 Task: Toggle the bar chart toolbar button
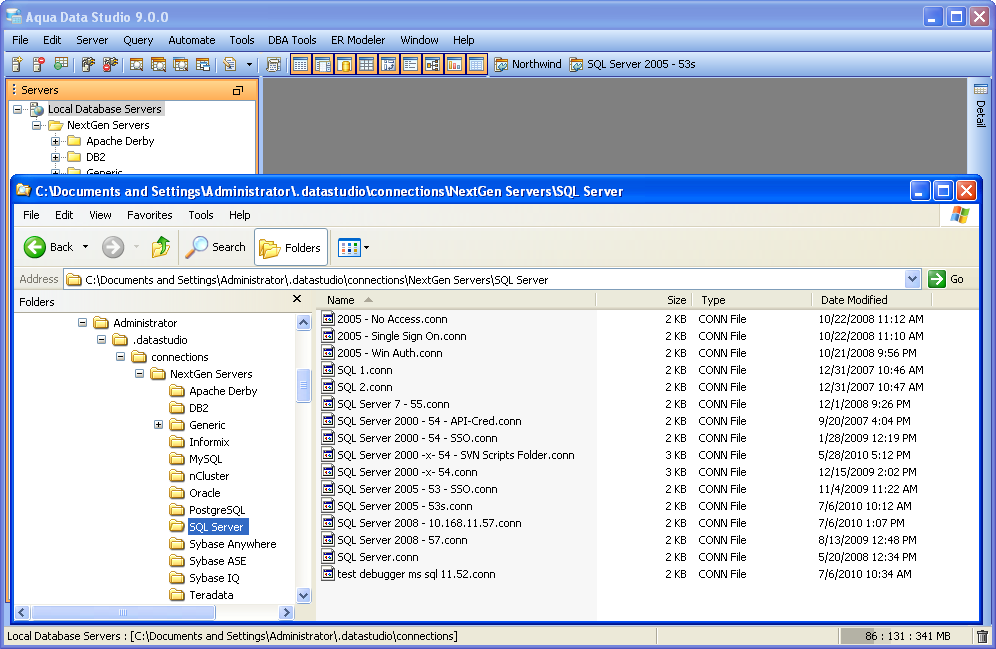454,64
